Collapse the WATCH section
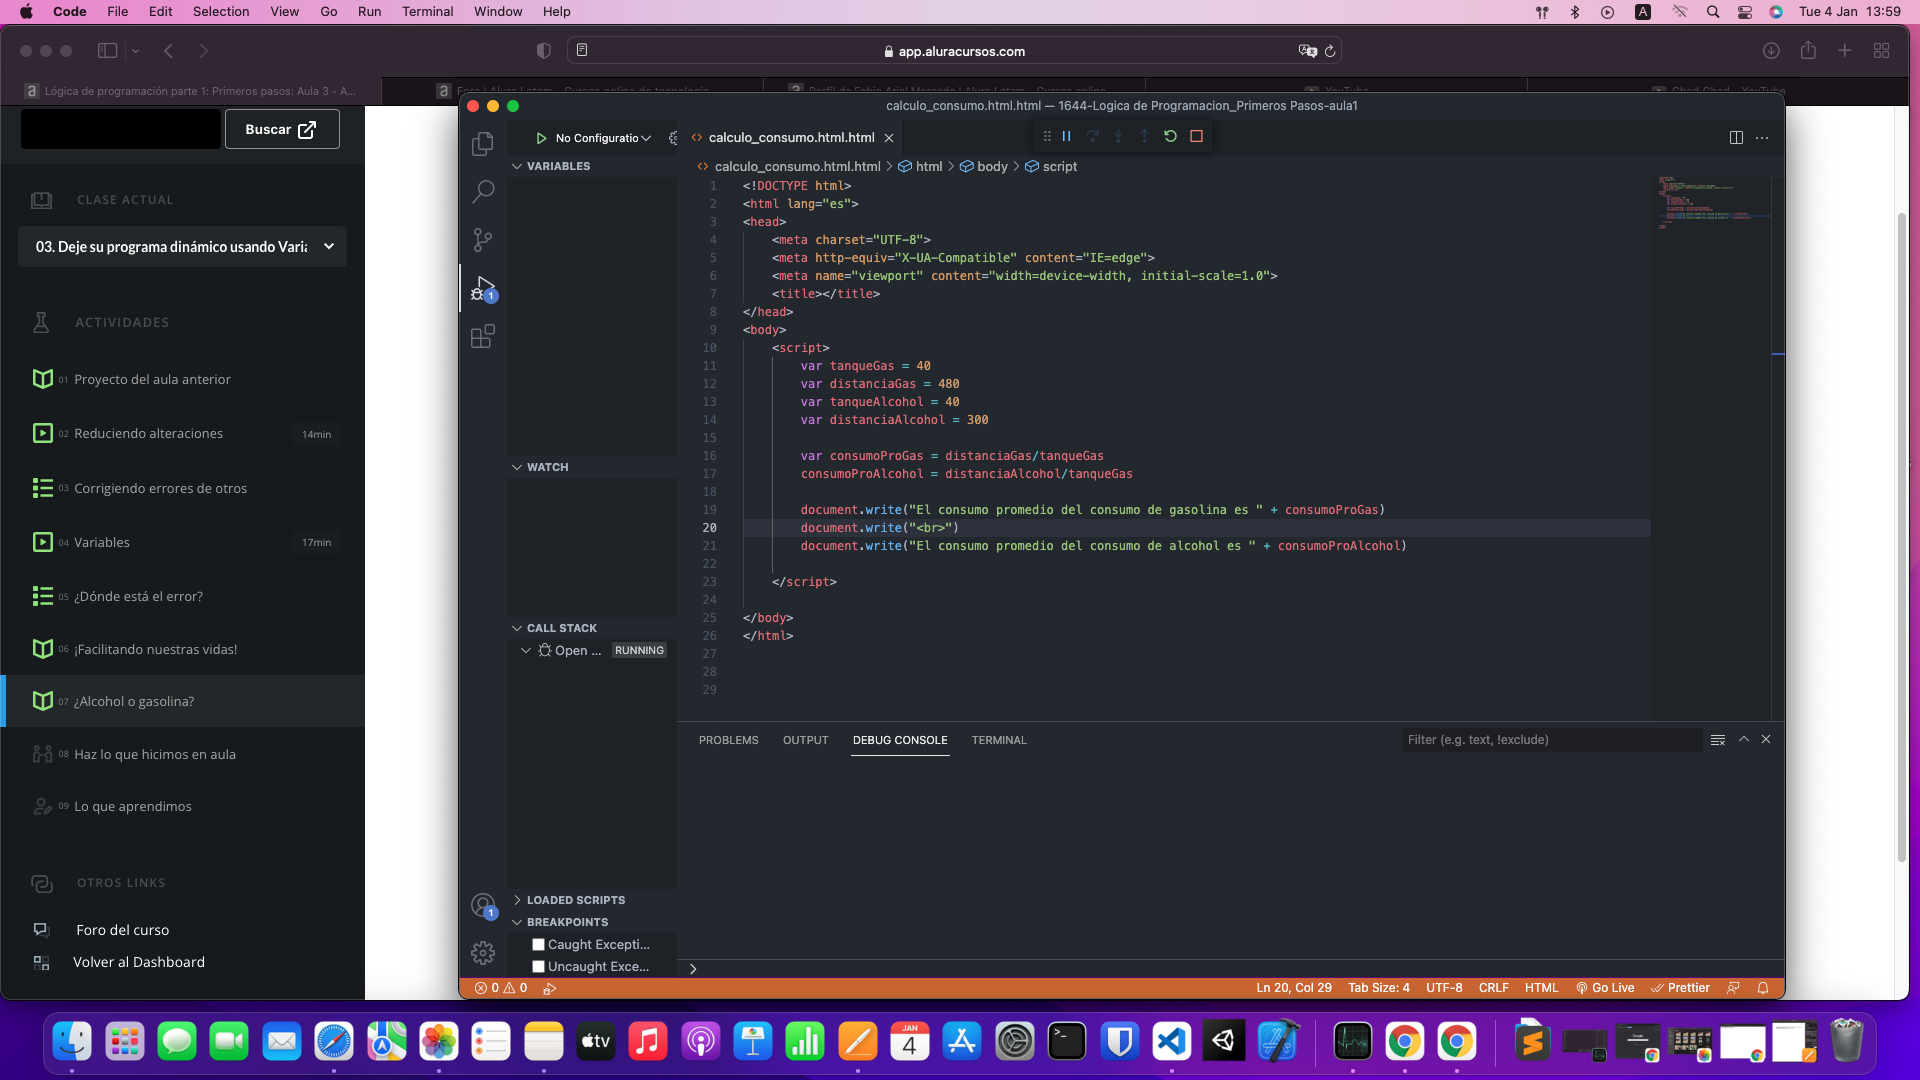Screen dimensions: 1920x1080 (547, 467)
